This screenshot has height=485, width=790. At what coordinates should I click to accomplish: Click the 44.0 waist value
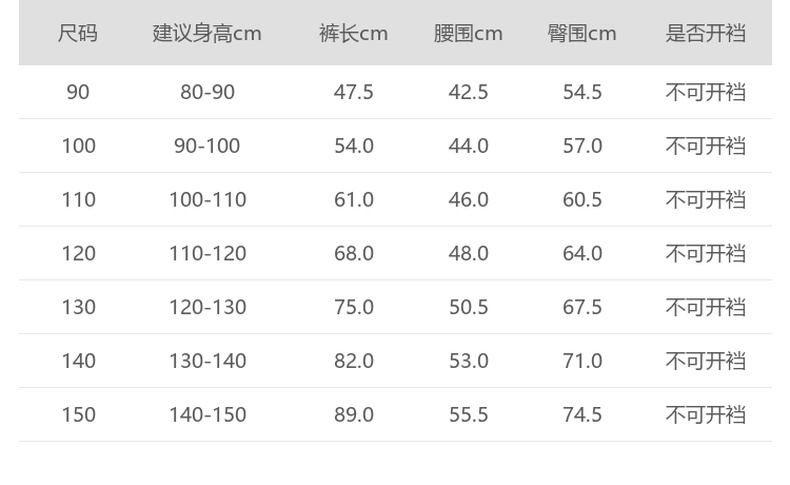468,146
